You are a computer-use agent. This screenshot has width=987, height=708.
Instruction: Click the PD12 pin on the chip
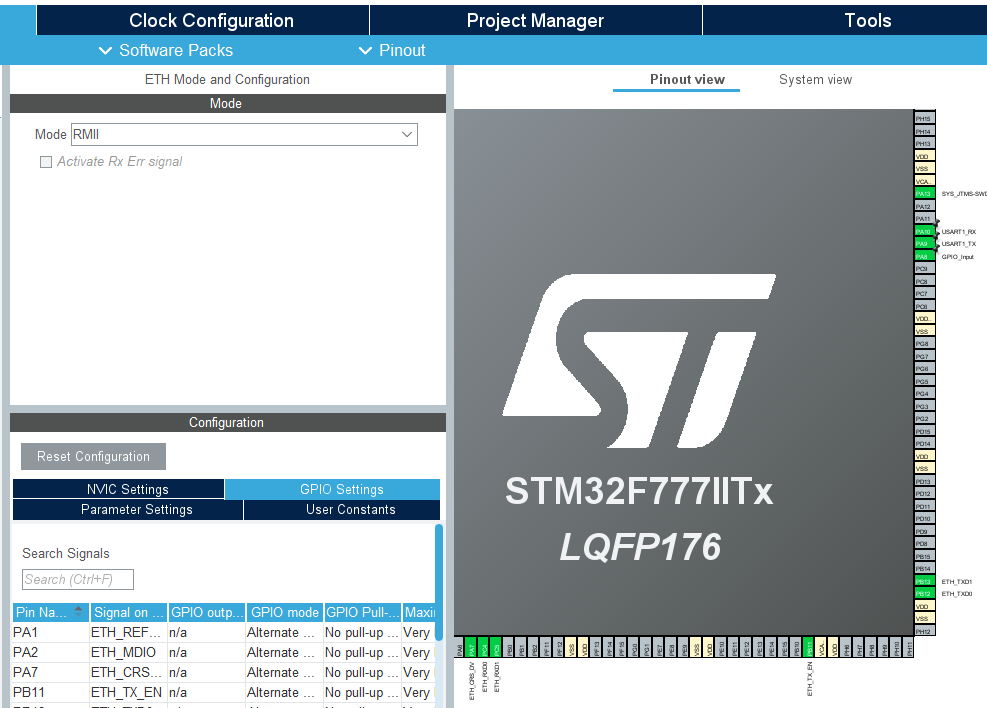click(x=924, y=493)
